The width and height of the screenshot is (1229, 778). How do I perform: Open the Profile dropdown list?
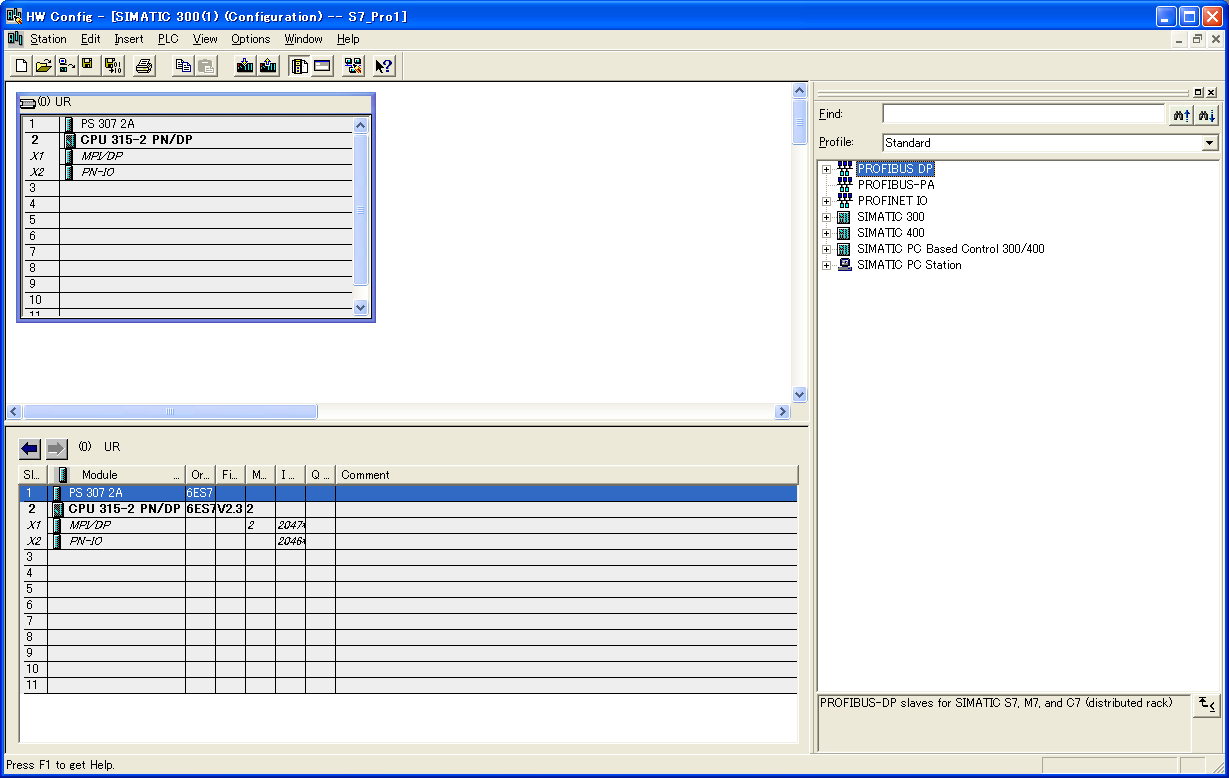[x=1210, y=143]
